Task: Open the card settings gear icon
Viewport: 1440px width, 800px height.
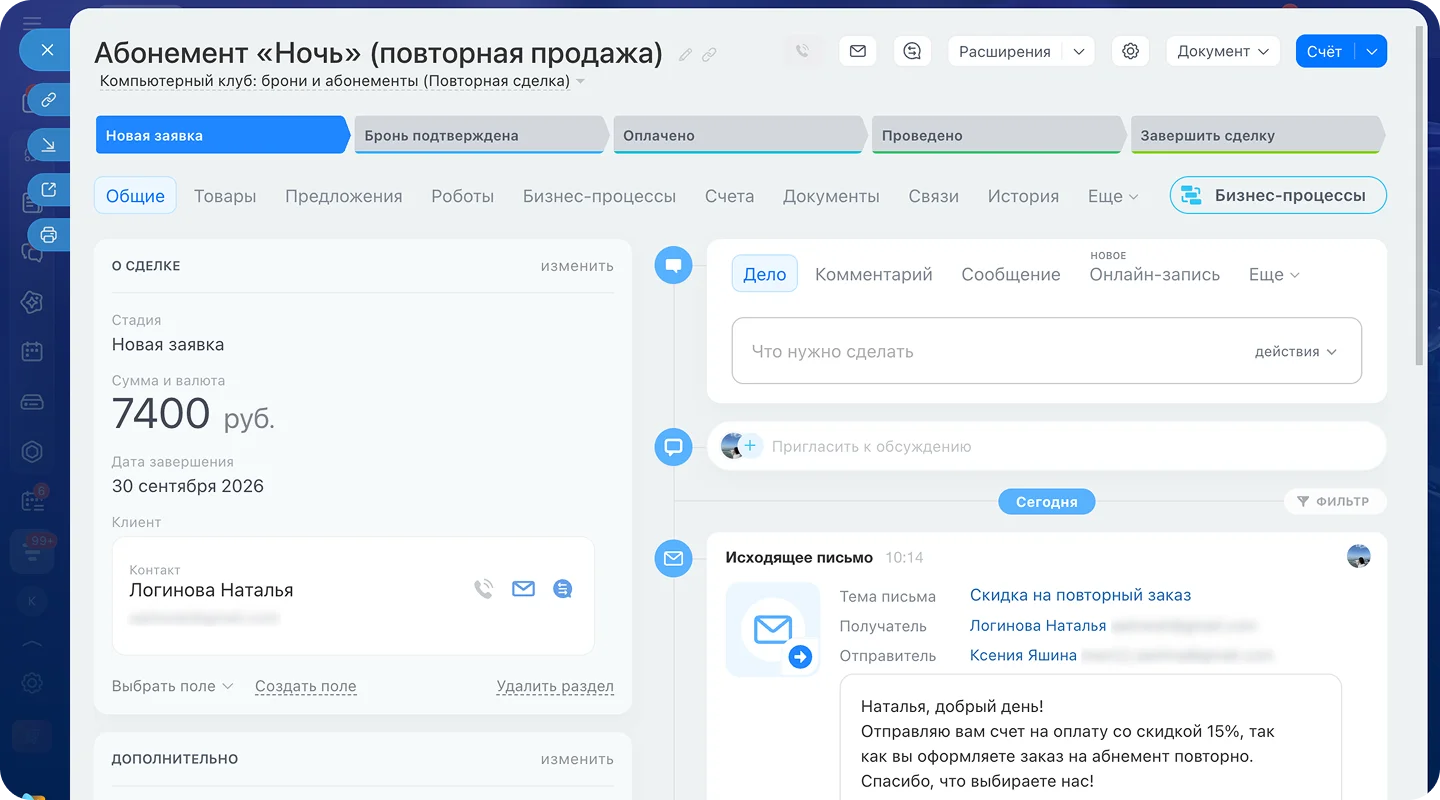Action: (1130, 51)
